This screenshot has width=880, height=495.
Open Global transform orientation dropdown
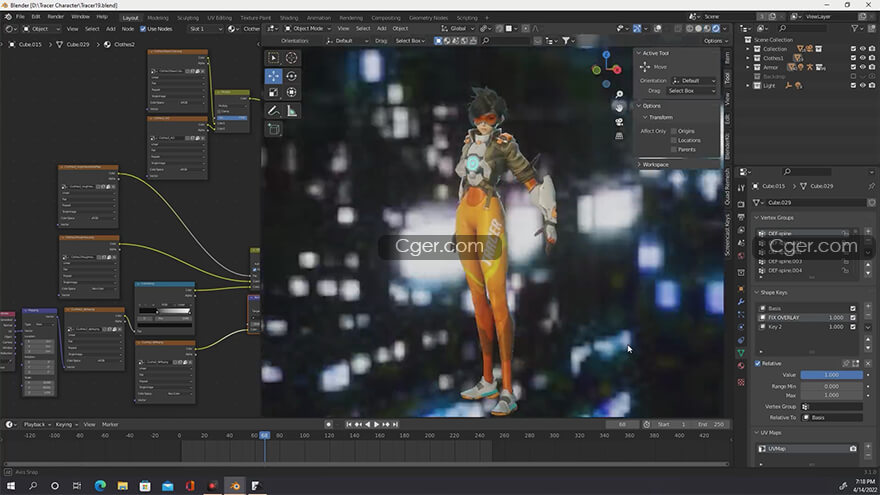tap(456, 29)
